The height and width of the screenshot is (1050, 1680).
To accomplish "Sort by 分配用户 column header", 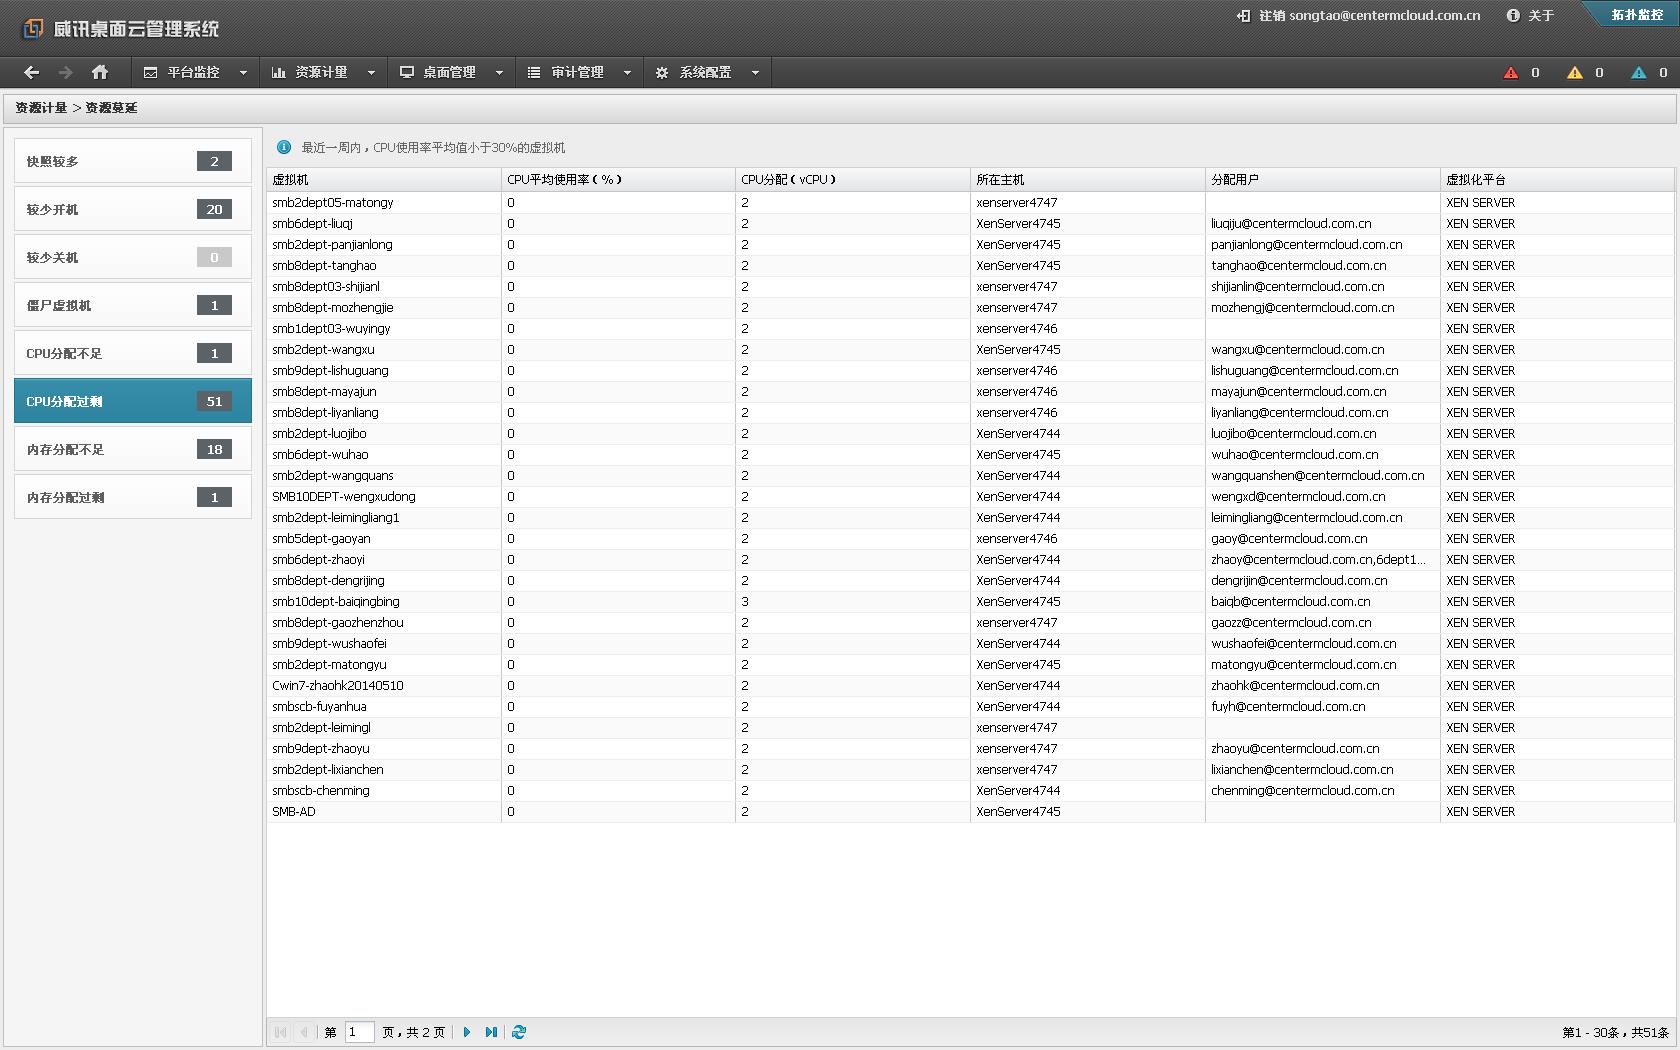I will (1323, 180).
